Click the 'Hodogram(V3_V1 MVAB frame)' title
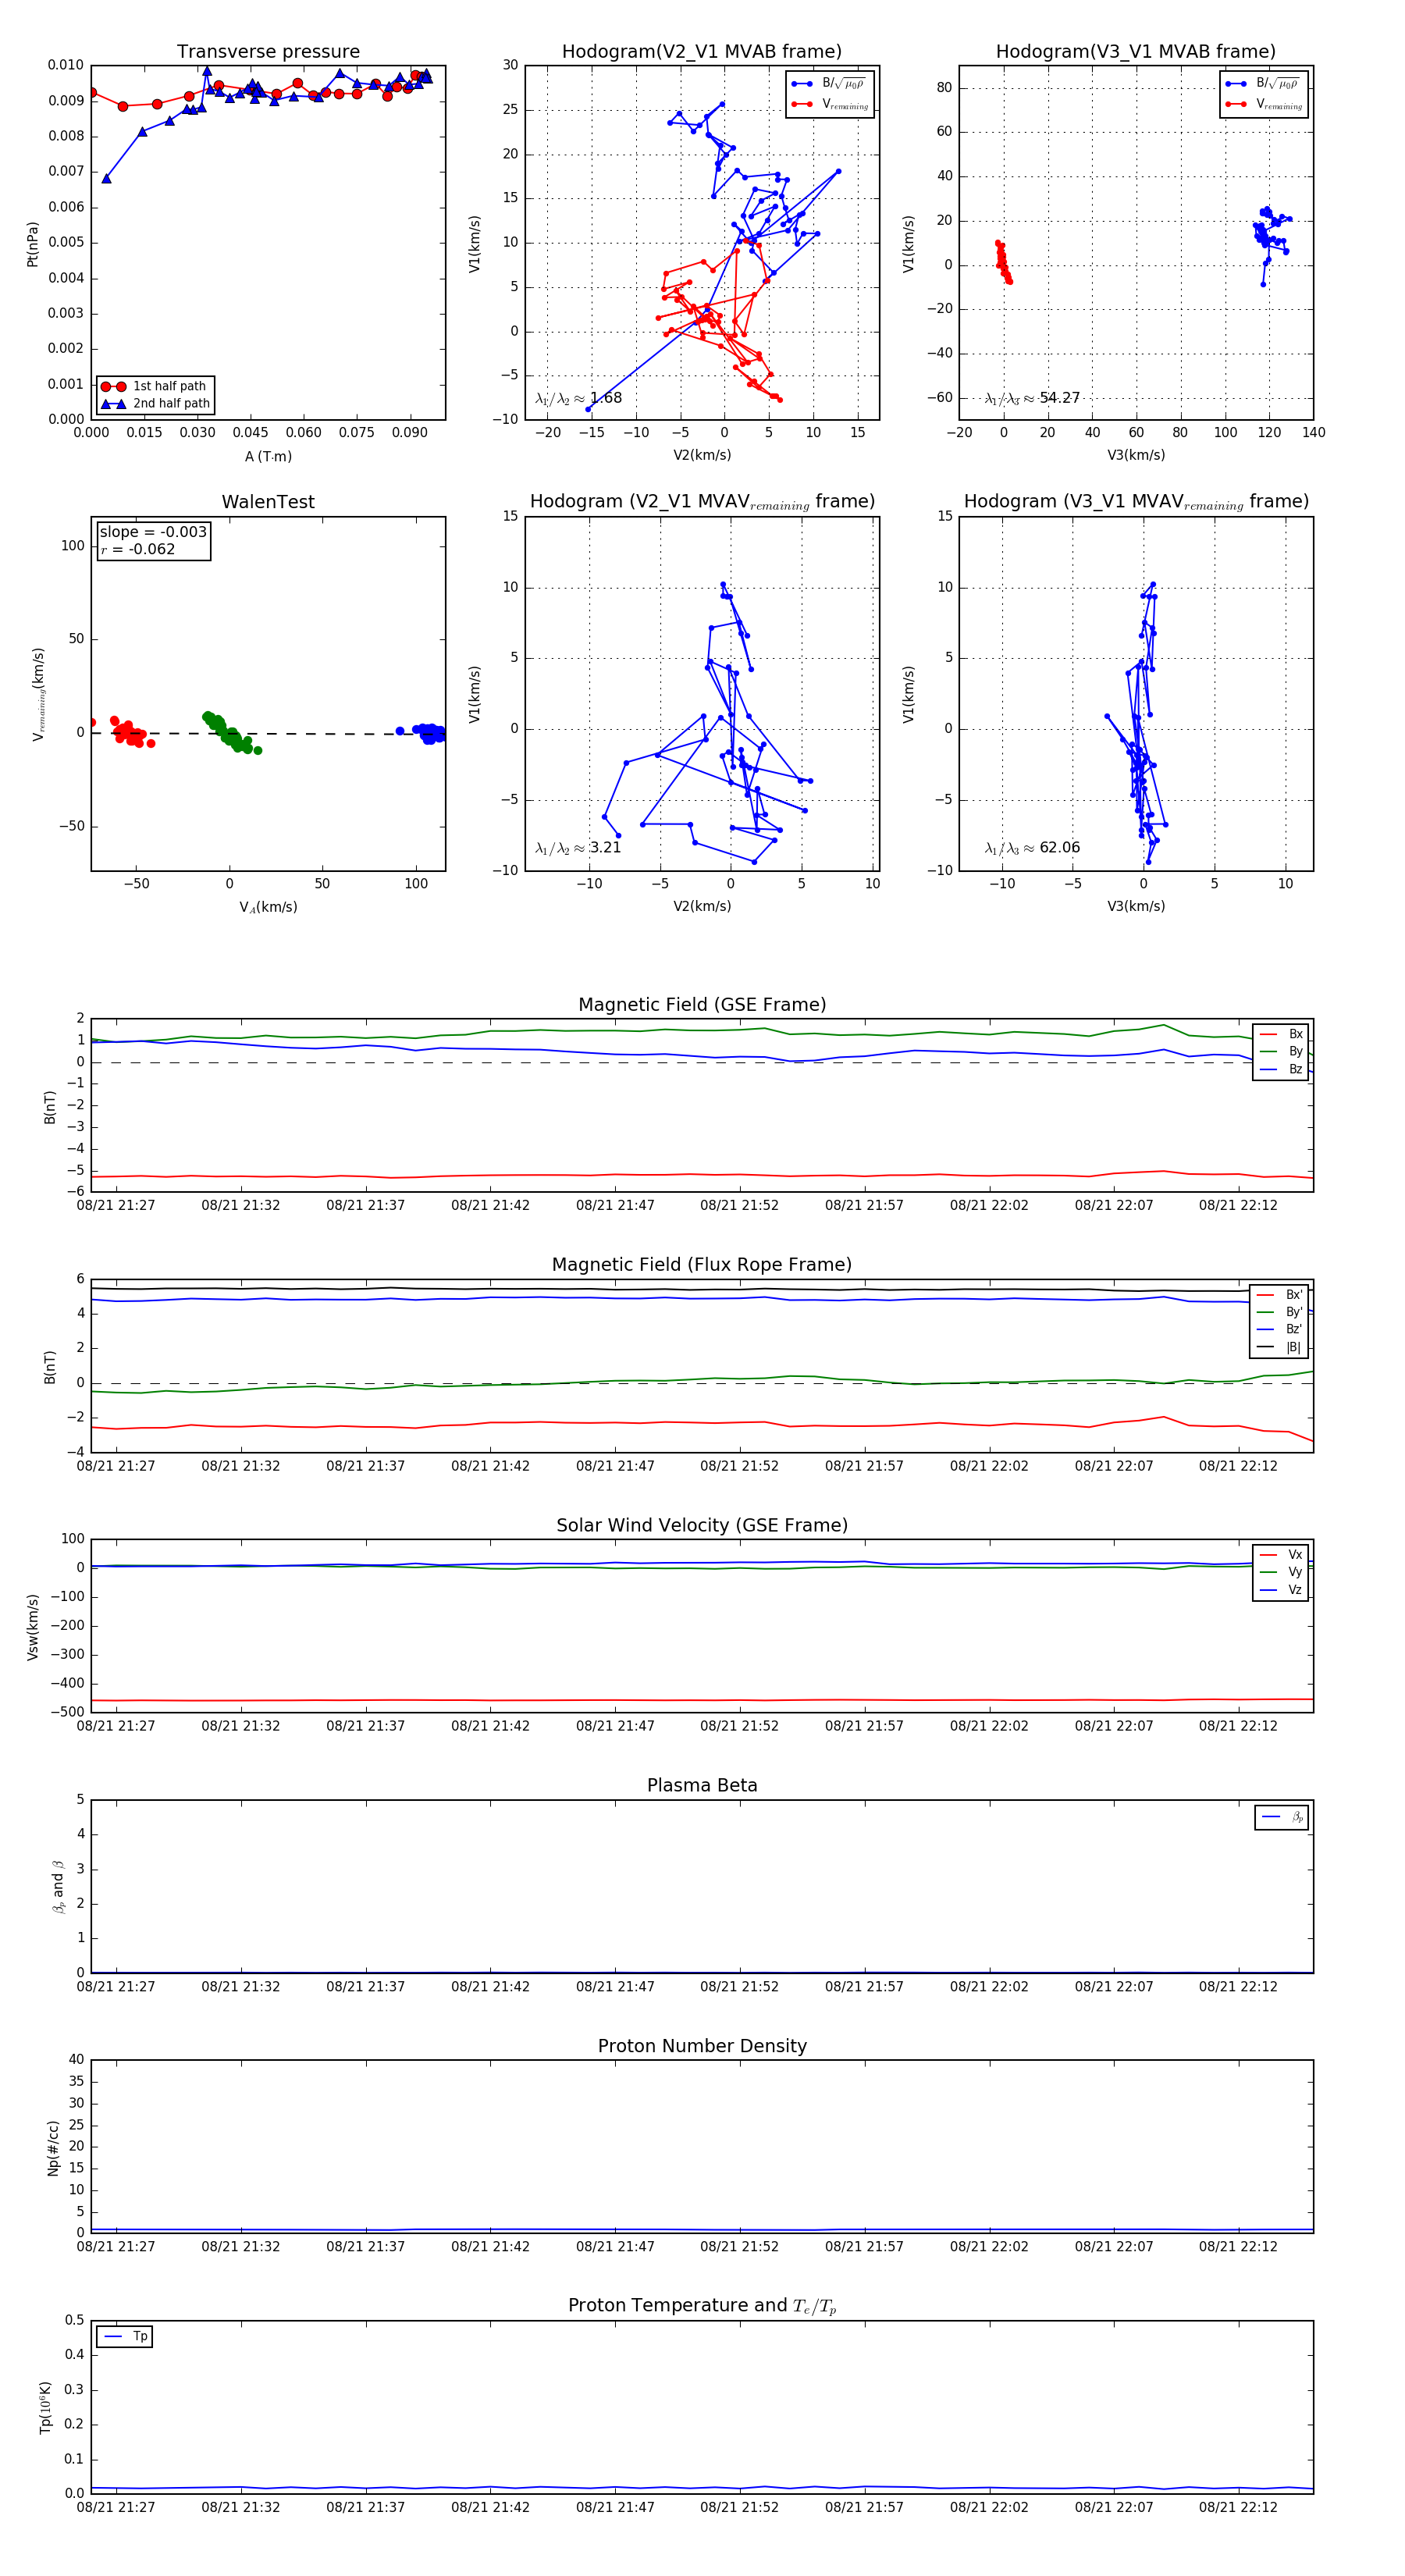This screenshot has width=1405, height=2576. click(1135, 51)
